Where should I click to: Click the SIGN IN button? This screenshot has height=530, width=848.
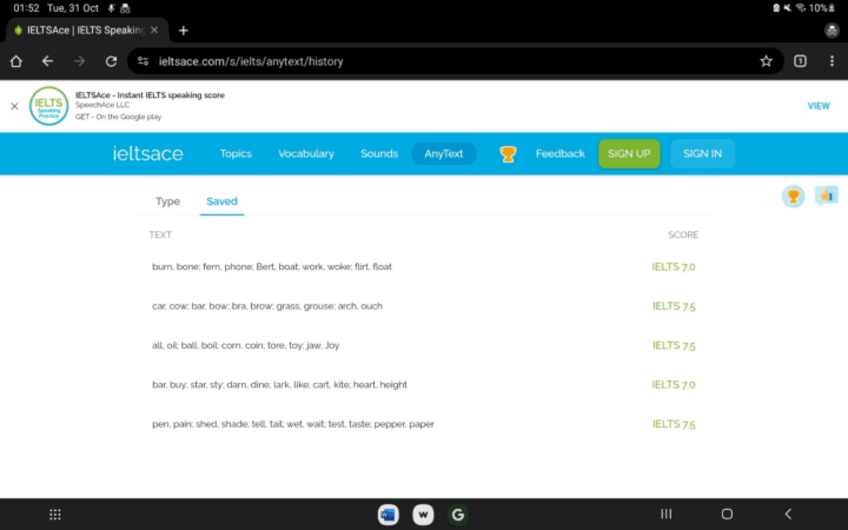point(702,154)
